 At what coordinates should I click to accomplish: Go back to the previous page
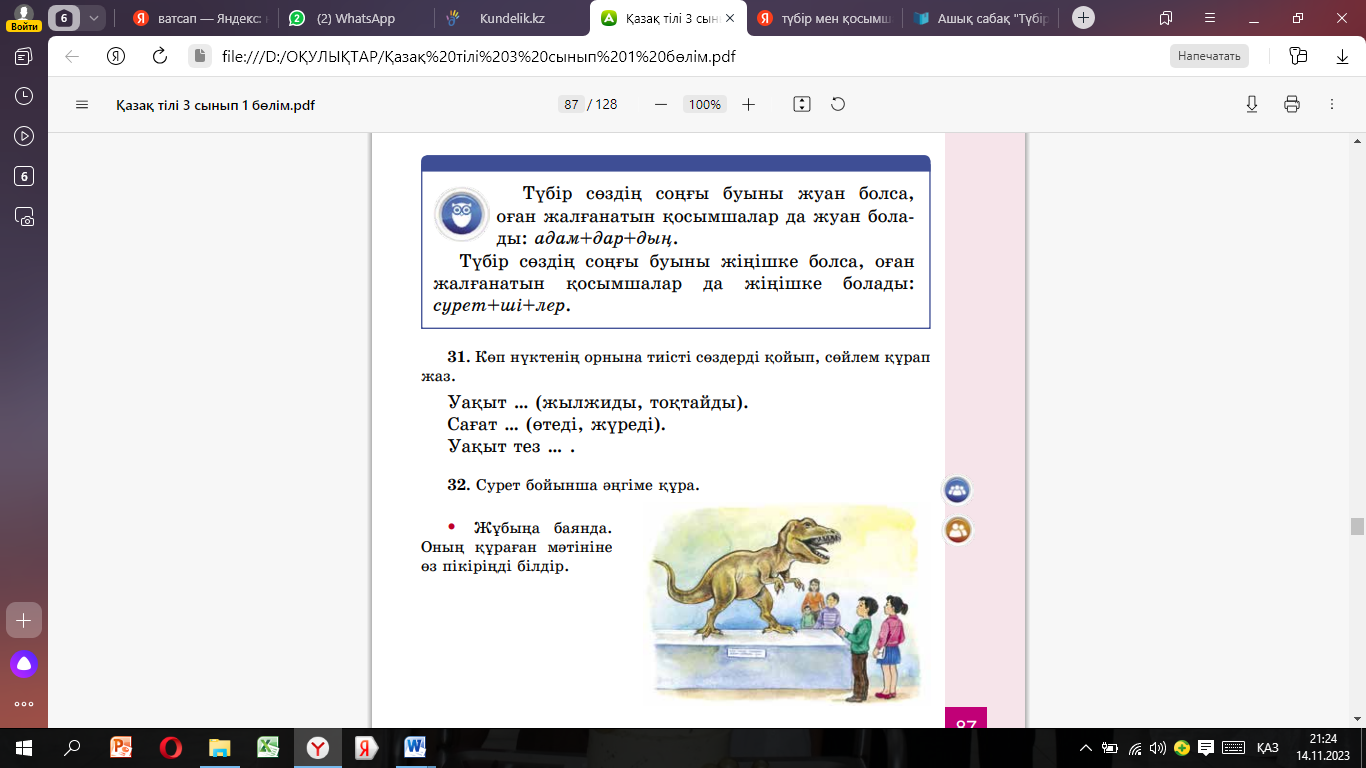click(72, 56)
